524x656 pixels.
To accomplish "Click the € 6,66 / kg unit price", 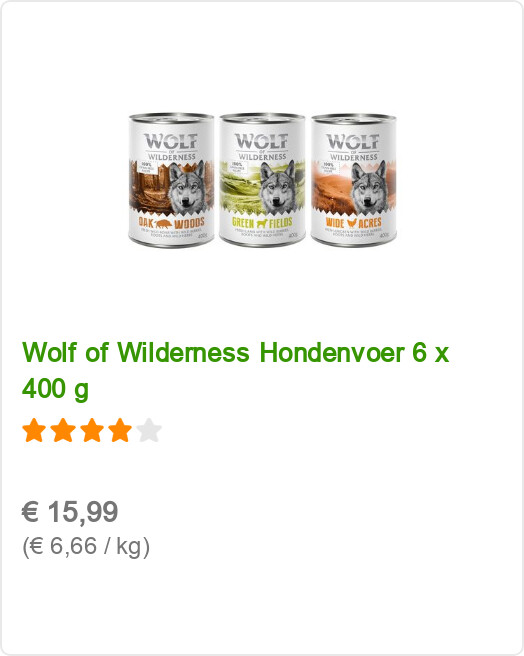I will 86,547.
